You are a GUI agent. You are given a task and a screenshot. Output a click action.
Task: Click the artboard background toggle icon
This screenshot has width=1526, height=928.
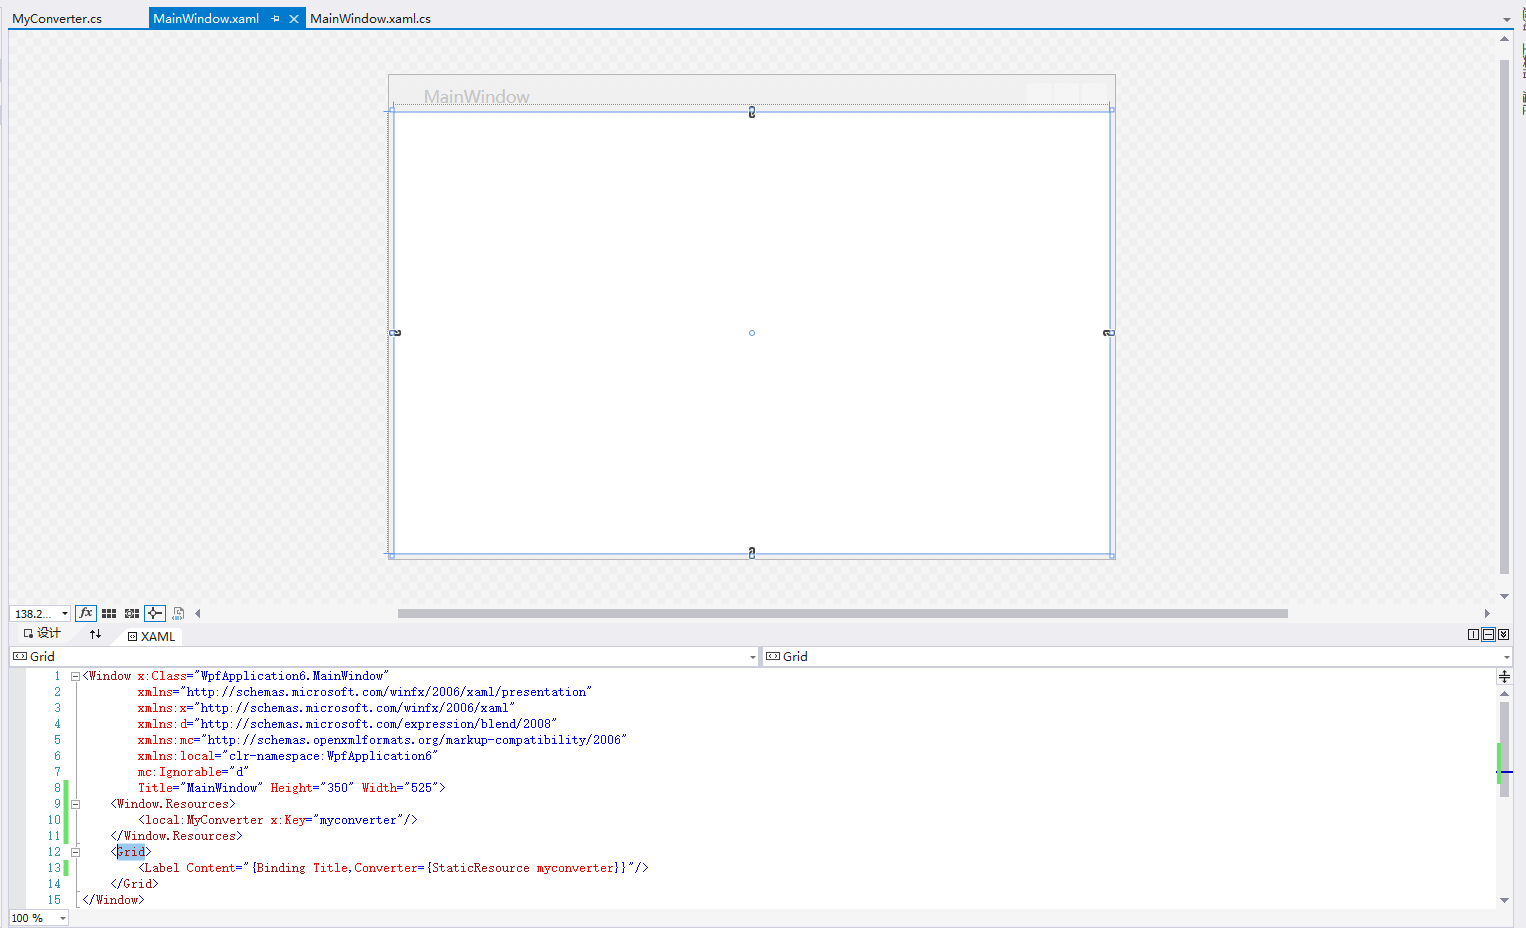178,613
